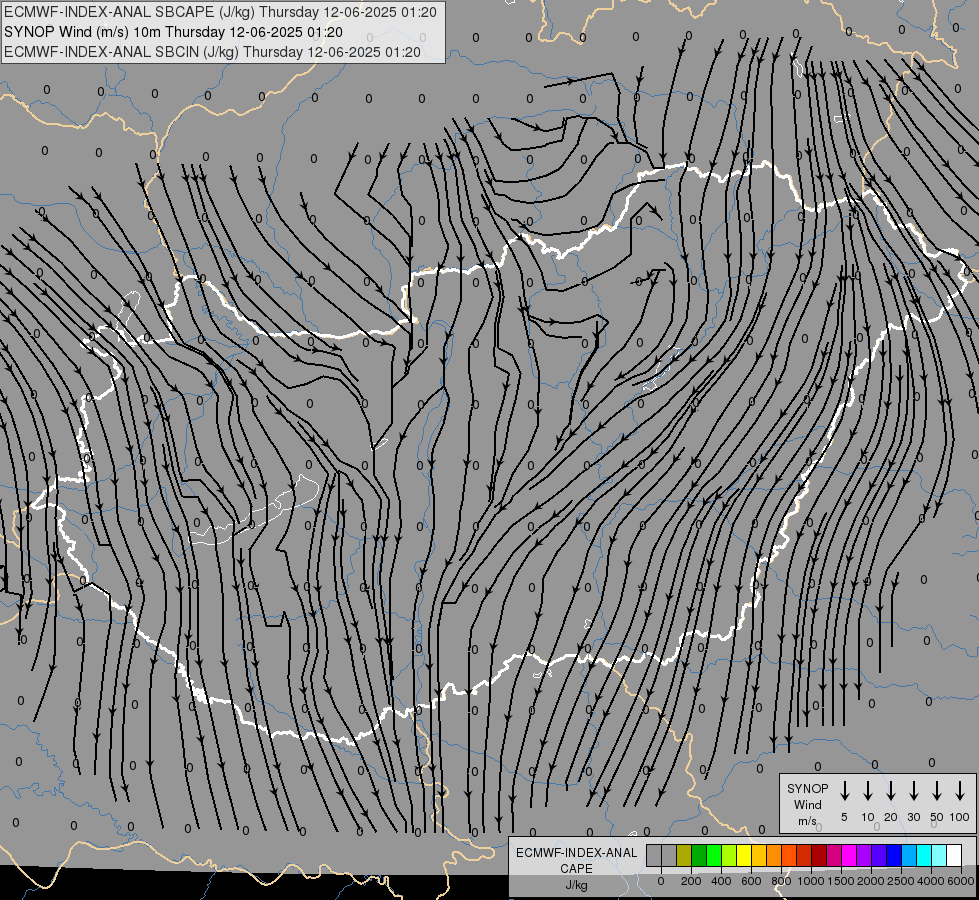The height and width of the screenshot is (900, 979).
Task: Click the 1500 tick label on CAPE scale
Action: [841, 881]
